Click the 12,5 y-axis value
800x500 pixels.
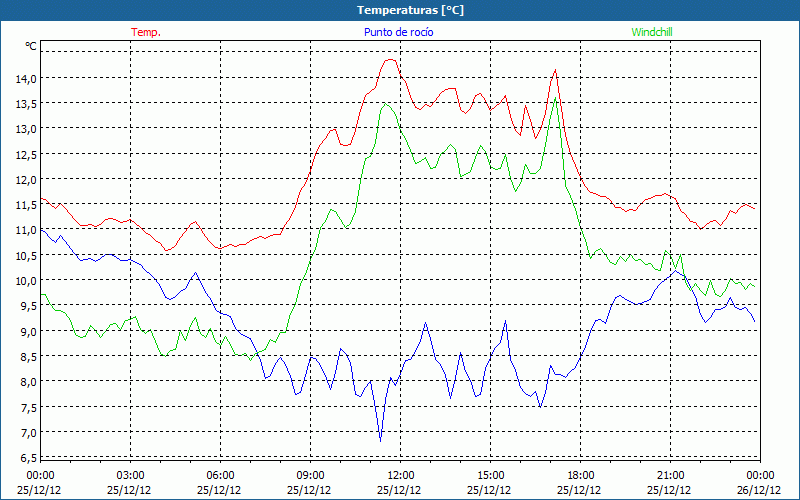point(26,154)
